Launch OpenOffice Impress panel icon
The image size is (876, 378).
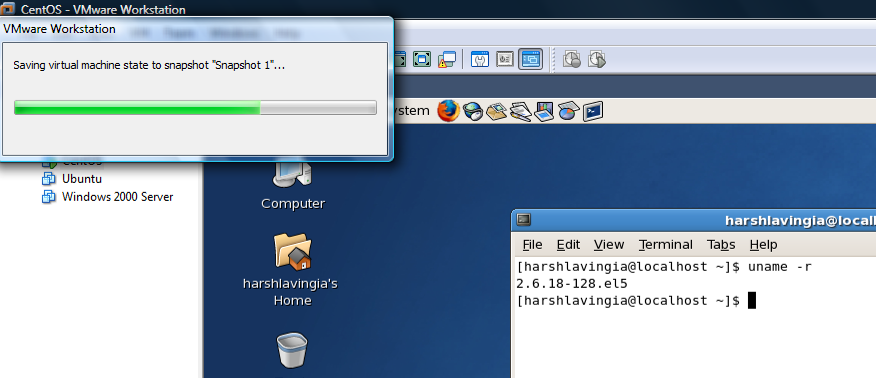point(544,111)
